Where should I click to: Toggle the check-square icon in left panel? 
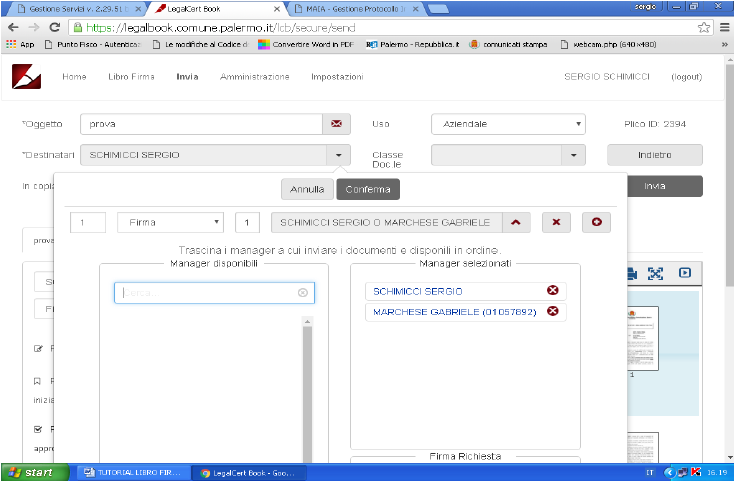tap(38, 429)
